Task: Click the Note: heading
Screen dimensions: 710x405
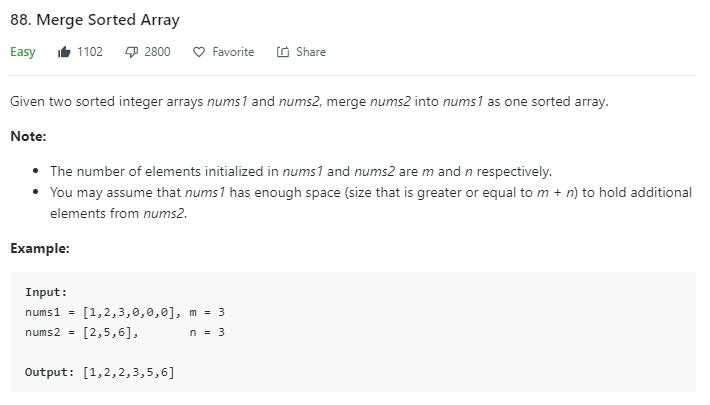Action: coord(28,136)
